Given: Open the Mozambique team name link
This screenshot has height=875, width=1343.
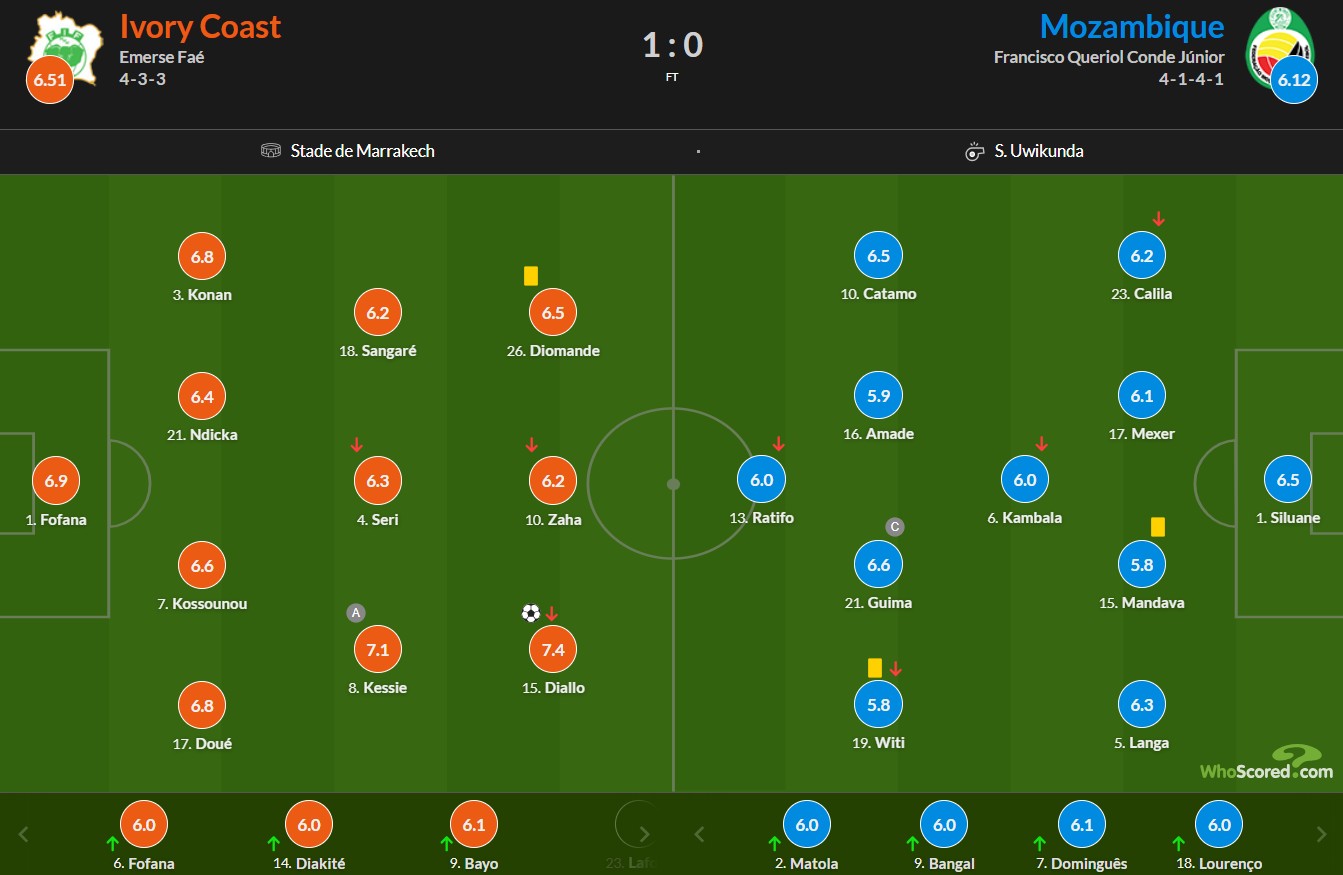Looking at the screenshot, I should coord(1132,26).
